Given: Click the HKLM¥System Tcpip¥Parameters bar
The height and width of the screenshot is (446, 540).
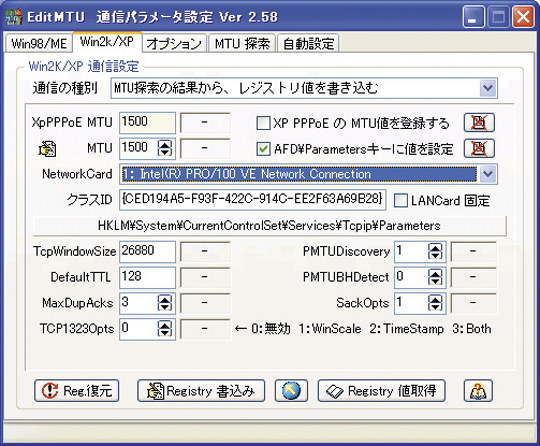Looking at the screenshot, I should (270, 226).
